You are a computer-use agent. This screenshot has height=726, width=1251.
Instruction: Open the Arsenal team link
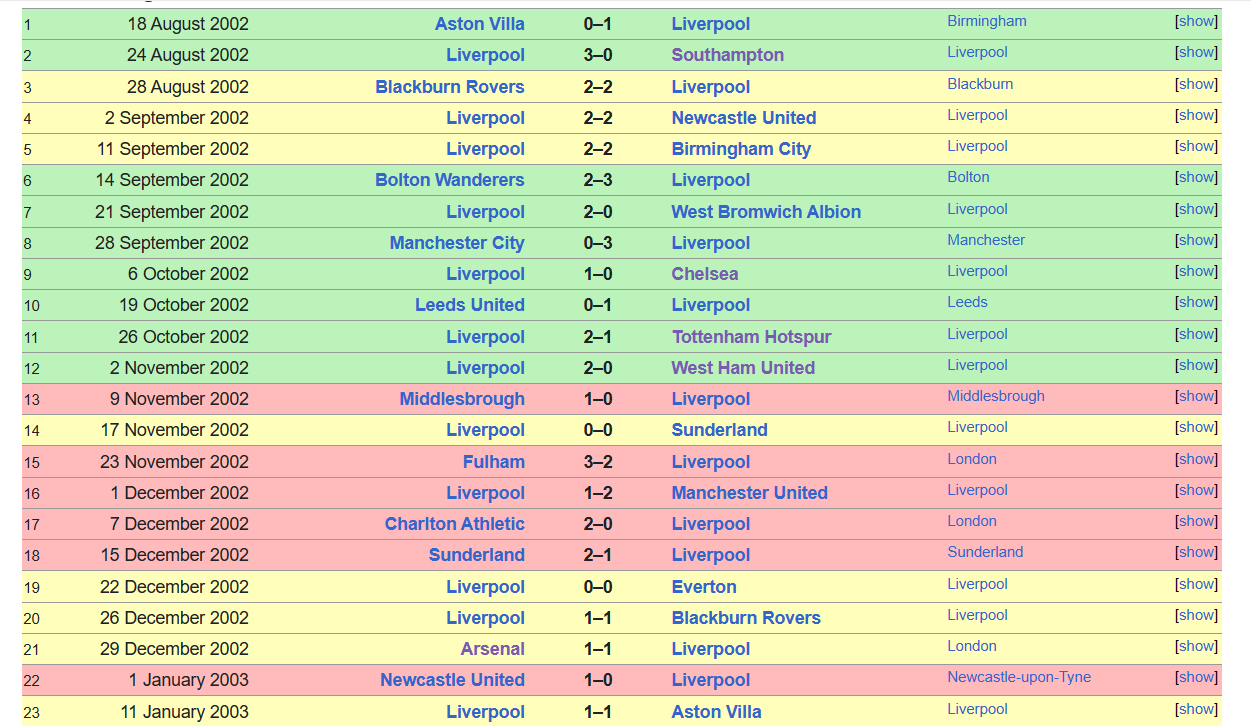click(493, 649)
